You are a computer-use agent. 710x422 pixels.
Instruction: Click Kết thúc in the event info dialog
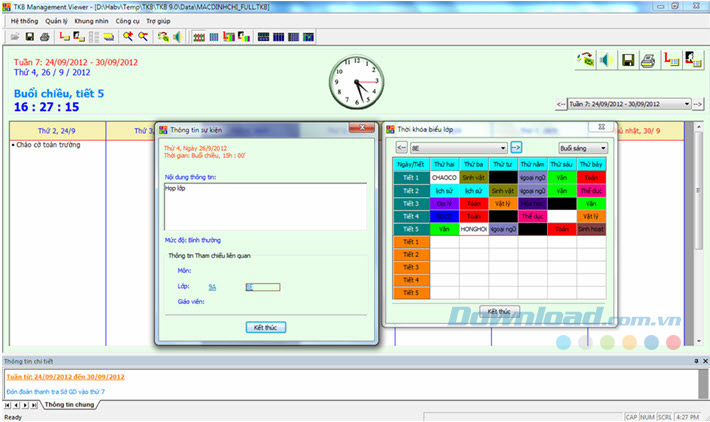tap(265, 327)
